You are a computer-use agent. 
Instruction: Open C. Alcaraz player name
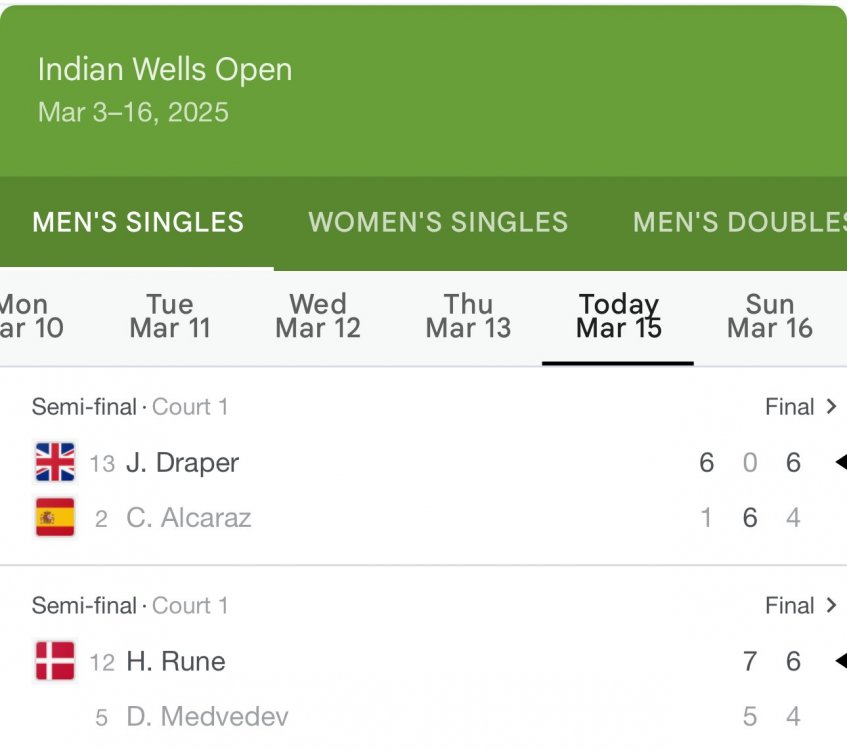point(188,518)
